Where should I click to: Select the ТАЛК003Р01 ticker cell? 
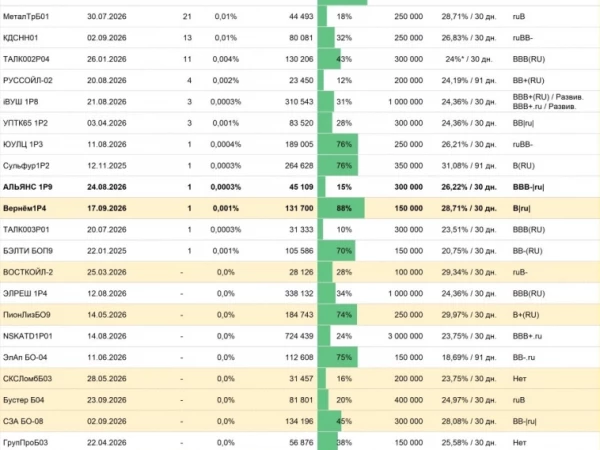[x=26, y=230]
